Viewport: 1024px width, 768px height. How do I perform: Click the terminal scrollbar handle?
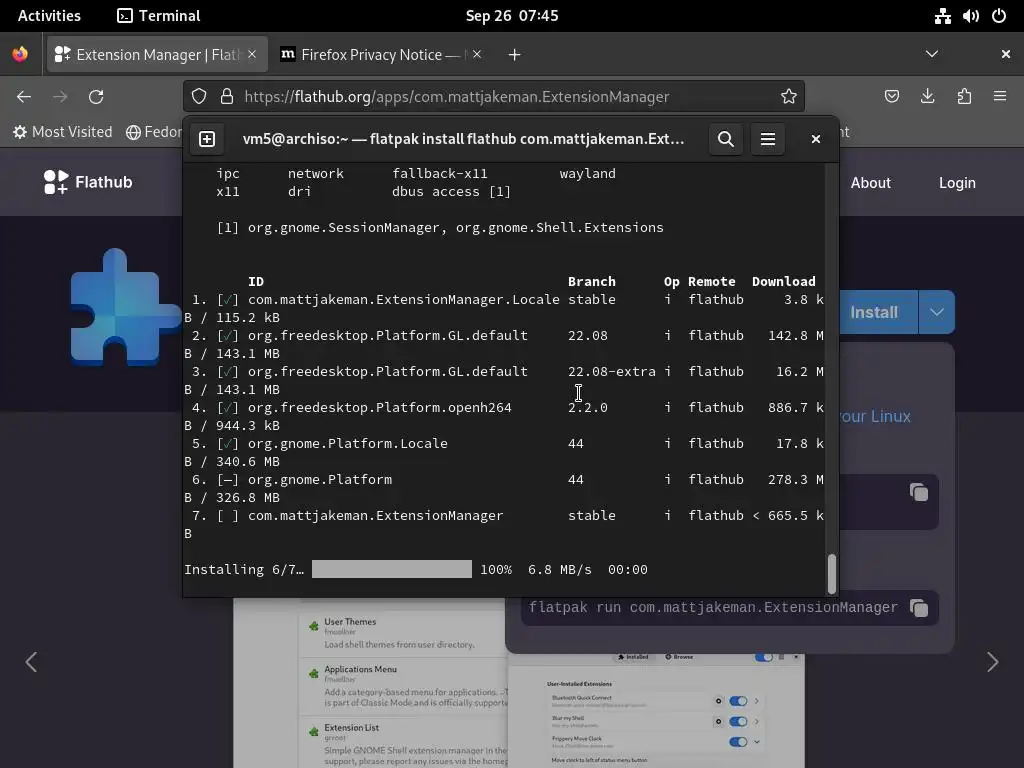pos(832,573)
